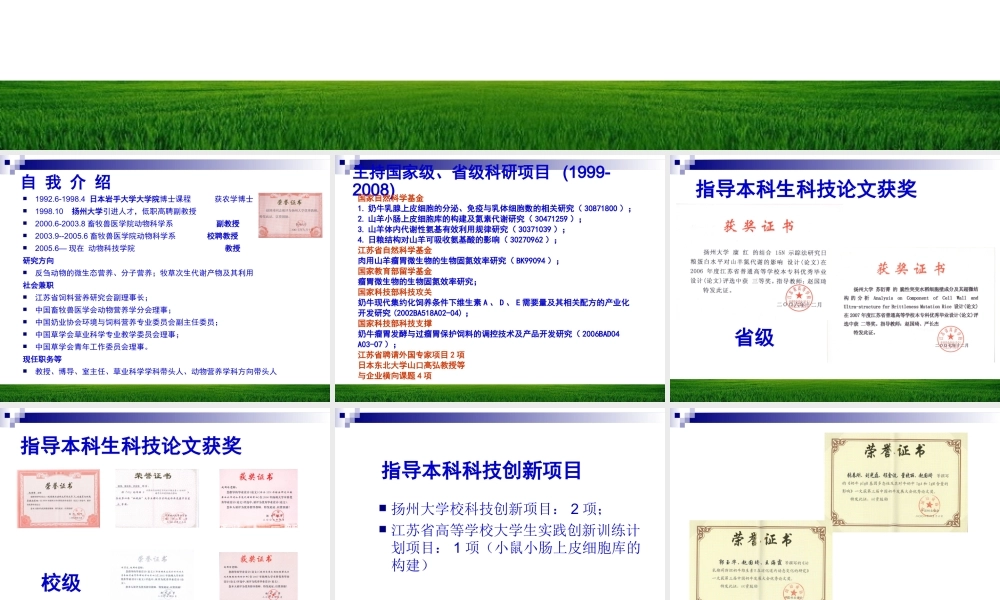
Task: Click the line 反刍动物的微生态营养、分子营养
Action: click(x=144, y=273)
